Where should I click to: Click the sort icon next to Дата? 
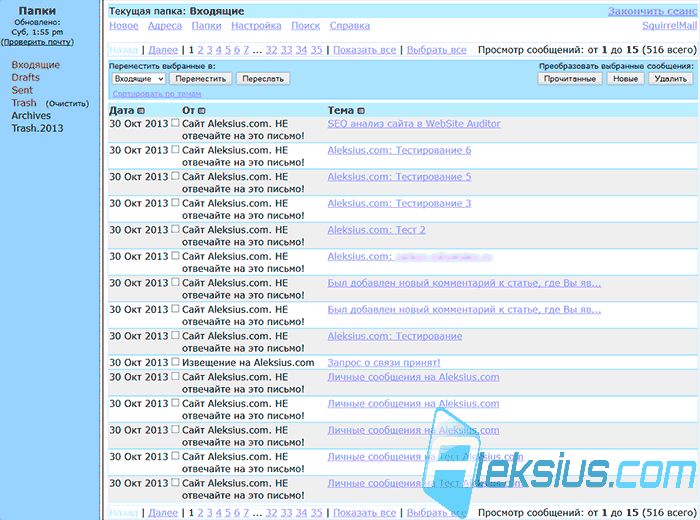pyautogui.click(x=141, y=111)
